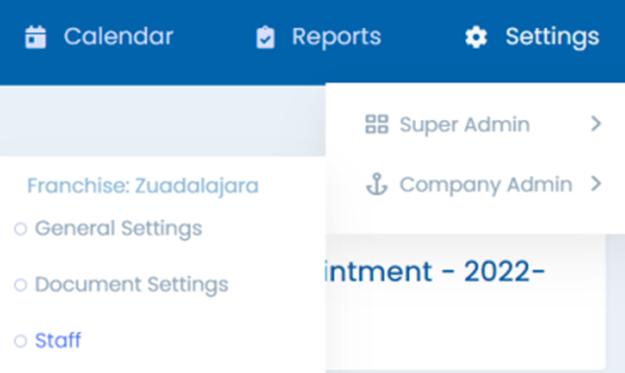The image size is (625, 373).
Task: Select the General Settings radio circle
Action: click(20, 229)
